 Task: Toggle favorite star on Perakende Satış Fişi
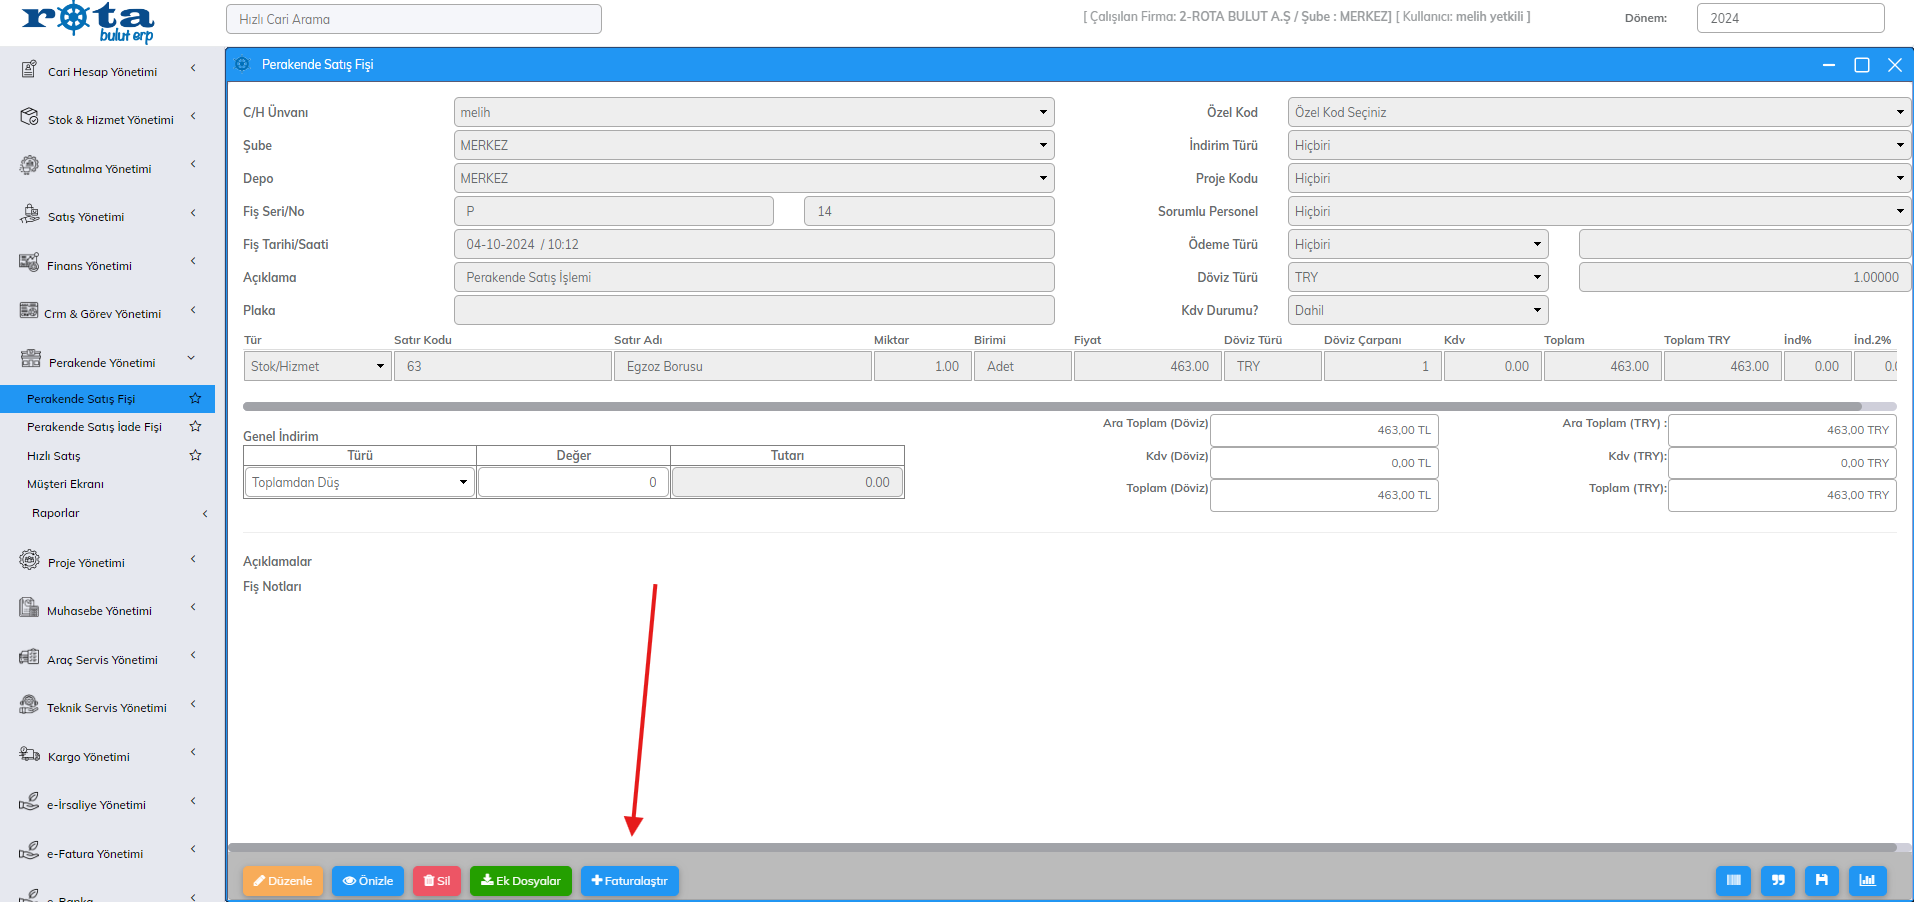195,398
